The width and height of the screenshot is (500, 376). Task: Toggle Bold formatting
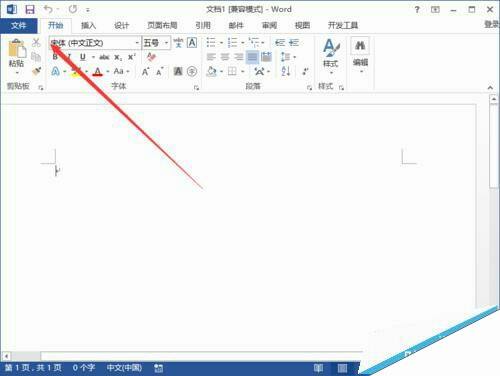click(x=55, y=57)
